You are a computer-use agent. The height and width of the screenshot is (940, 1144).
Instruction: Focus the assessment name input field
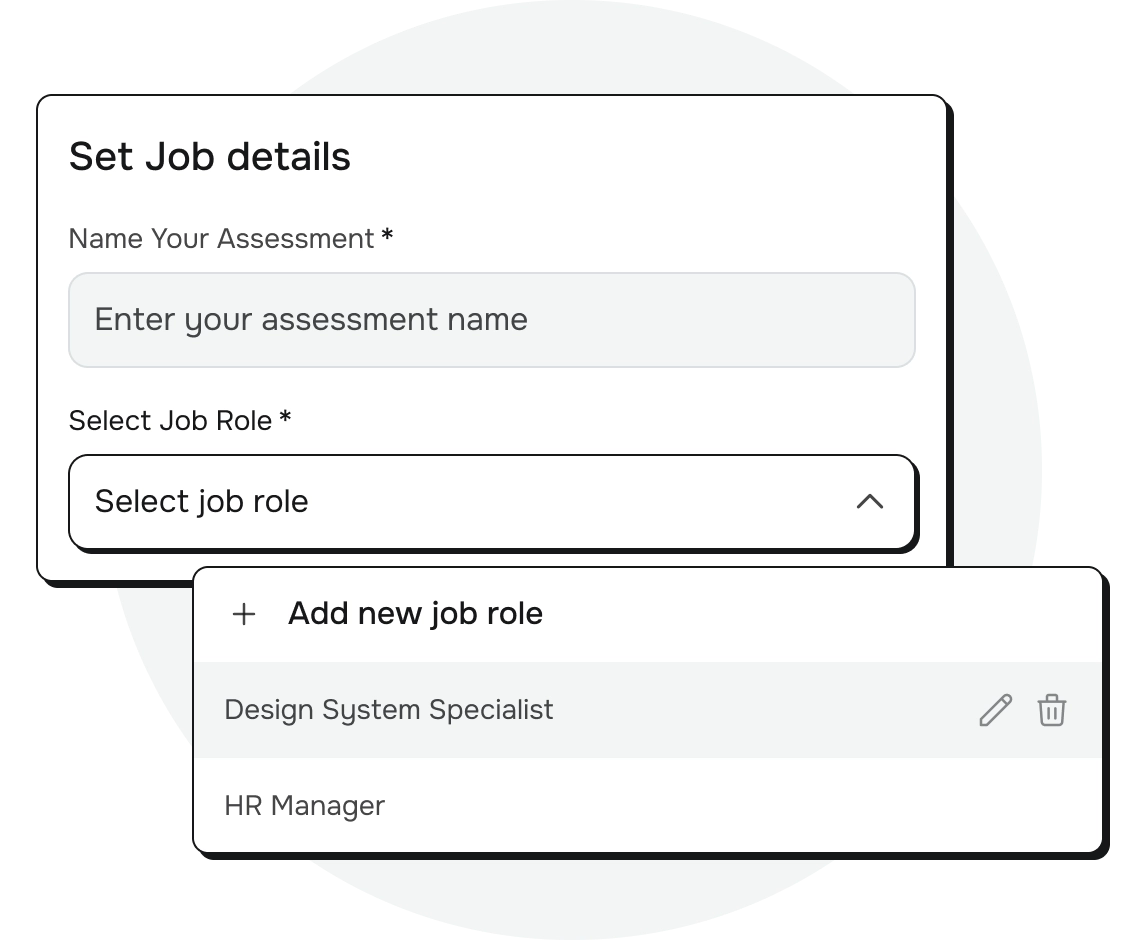coord(491,320)
